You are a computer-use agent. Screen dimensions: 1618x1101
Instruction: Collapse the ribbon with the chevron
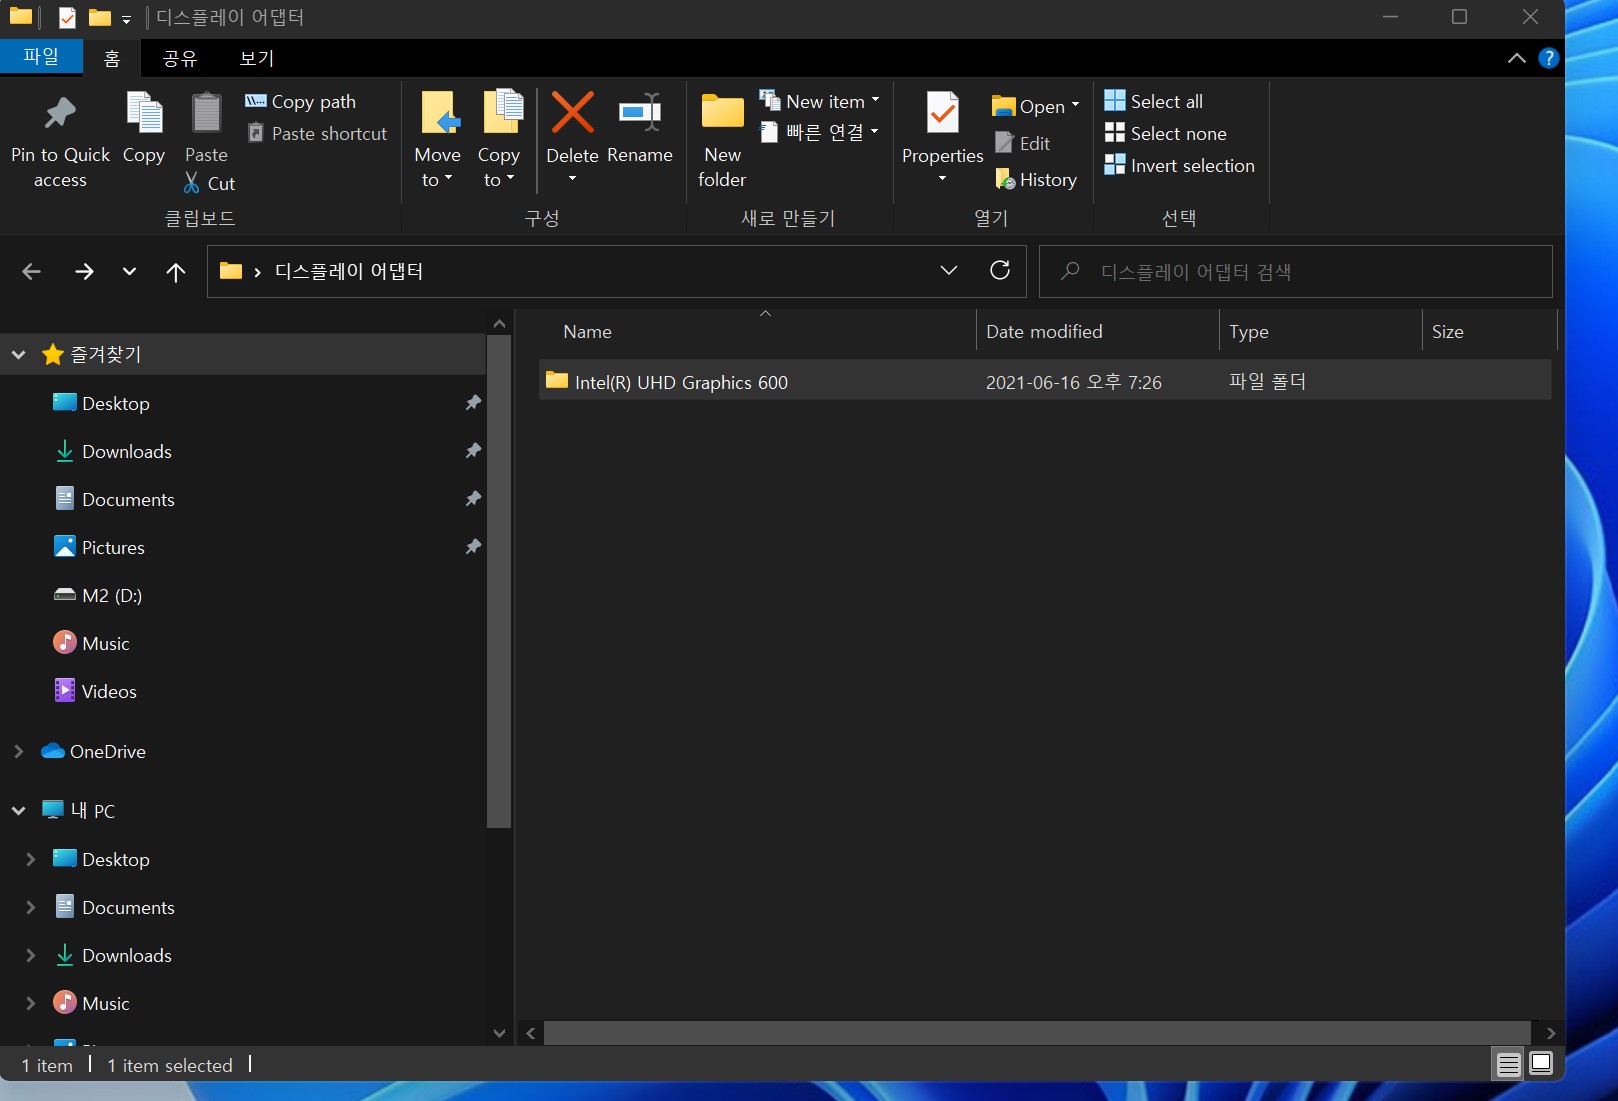[1516, 58]
